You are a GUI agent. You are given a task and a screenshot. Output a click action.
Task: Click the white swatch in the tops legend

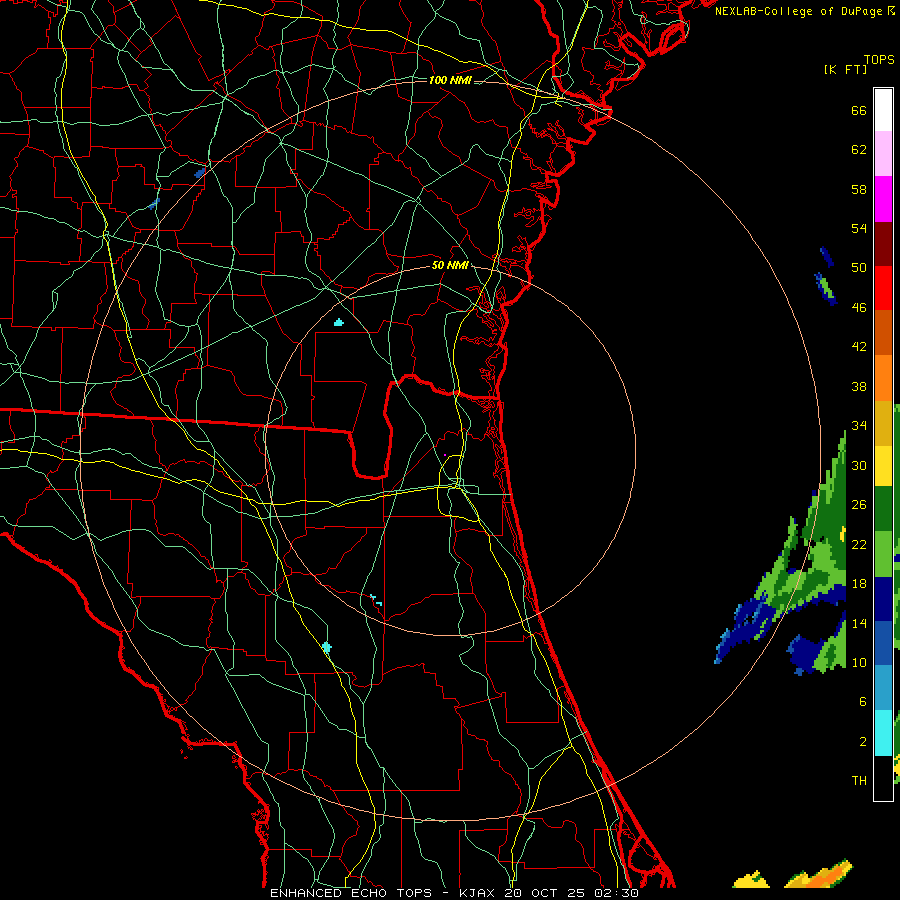click(883, 110)
